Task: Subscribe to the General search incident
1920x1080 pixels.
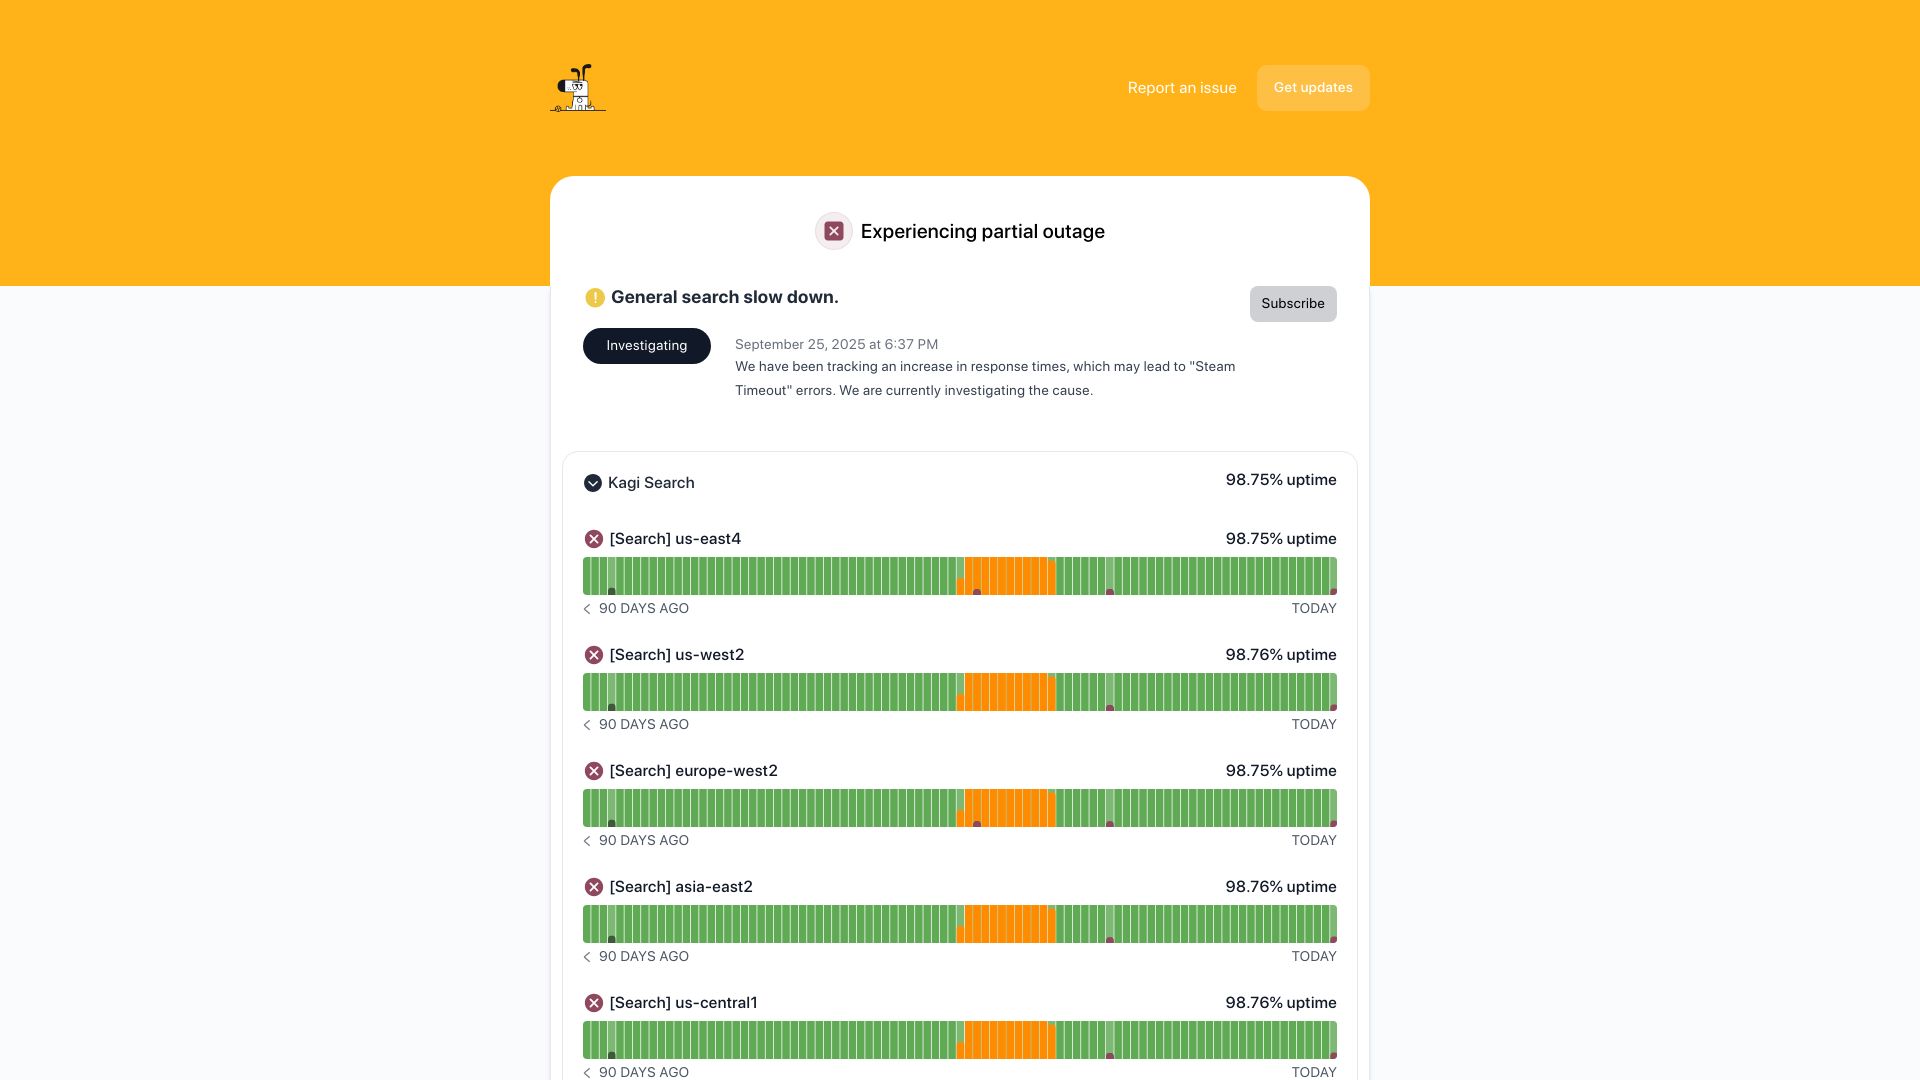Action: coord(1293,304)
